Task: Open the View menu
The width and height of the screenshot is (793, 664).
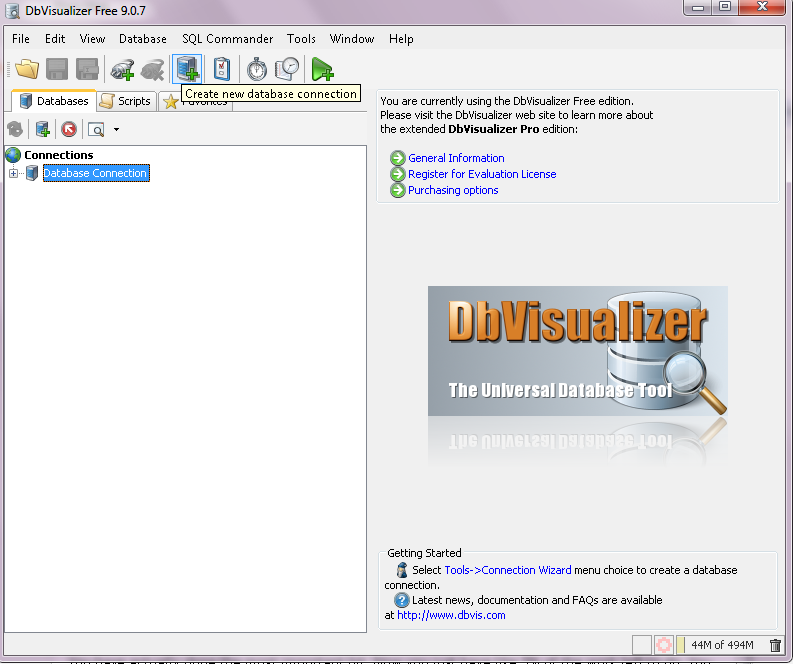Action: (x=92, y=39)
